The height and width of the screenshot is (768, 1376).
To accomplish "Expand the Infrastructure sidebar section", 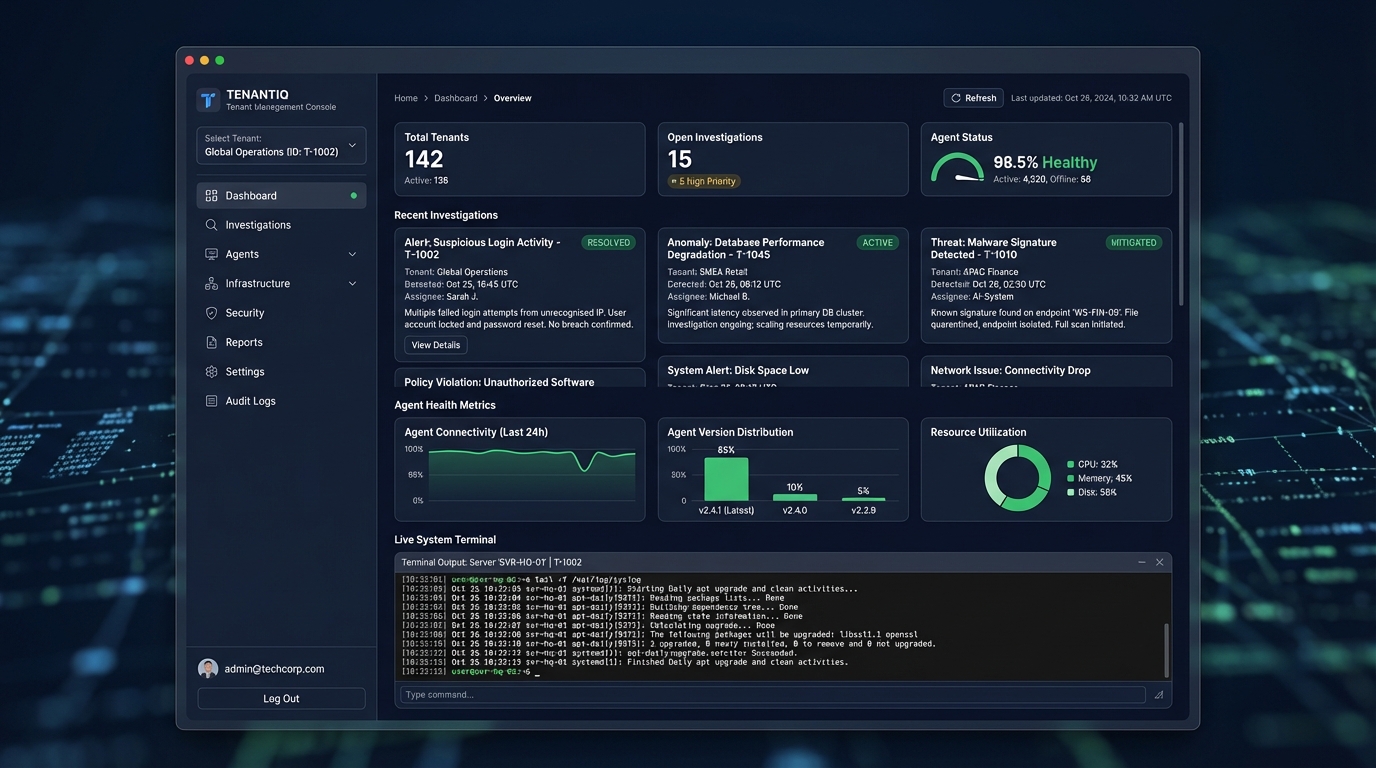I will coord(351,283).
